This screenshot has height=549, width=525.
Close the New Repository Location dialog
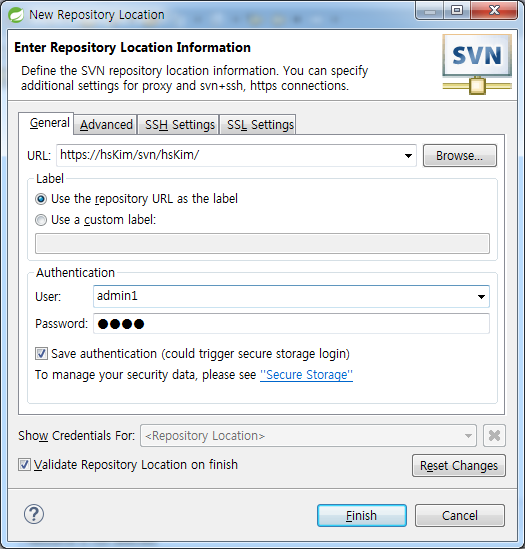pyautogui.click(x=494, y=10)
